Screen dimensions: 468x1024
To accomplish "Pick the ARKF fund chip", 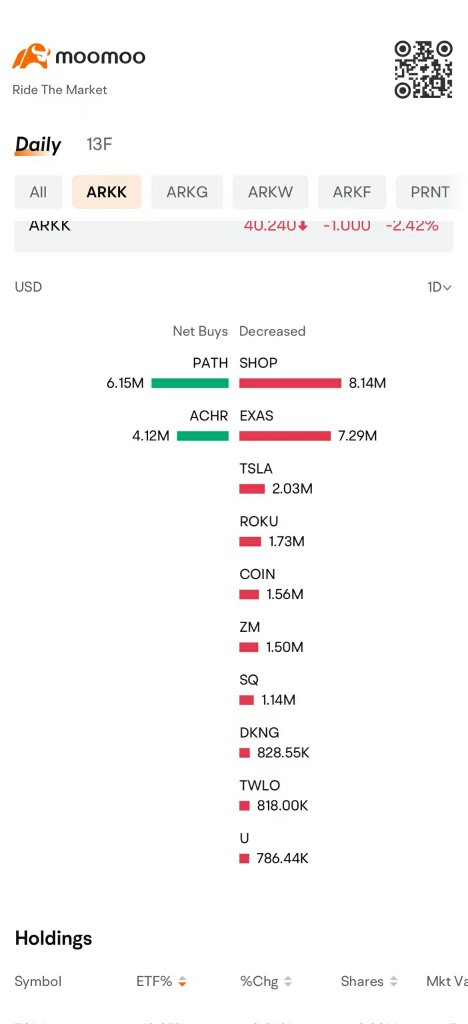I will click(352, 192).
